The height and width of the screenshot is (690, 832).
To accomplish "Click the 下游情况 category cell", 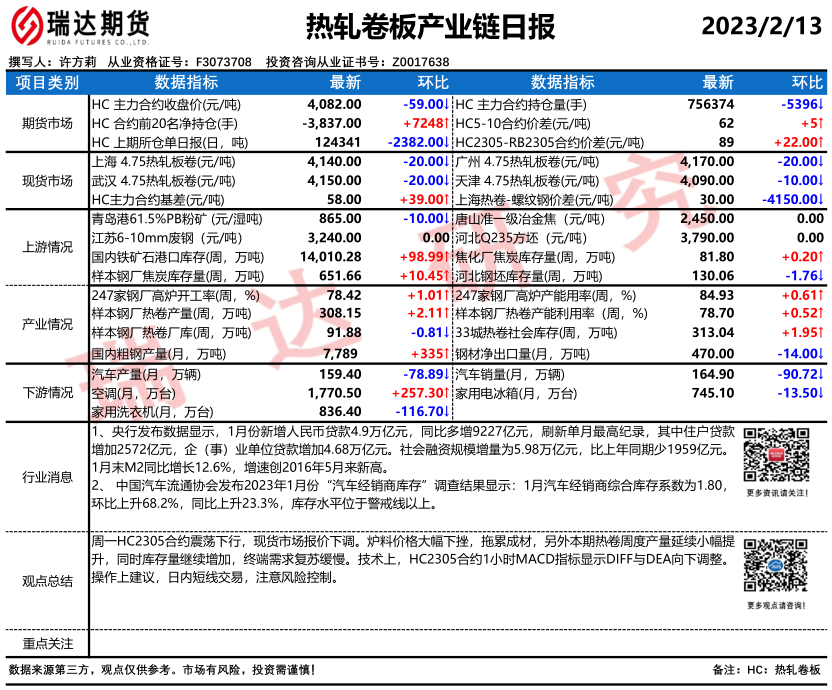I will 46,393.
